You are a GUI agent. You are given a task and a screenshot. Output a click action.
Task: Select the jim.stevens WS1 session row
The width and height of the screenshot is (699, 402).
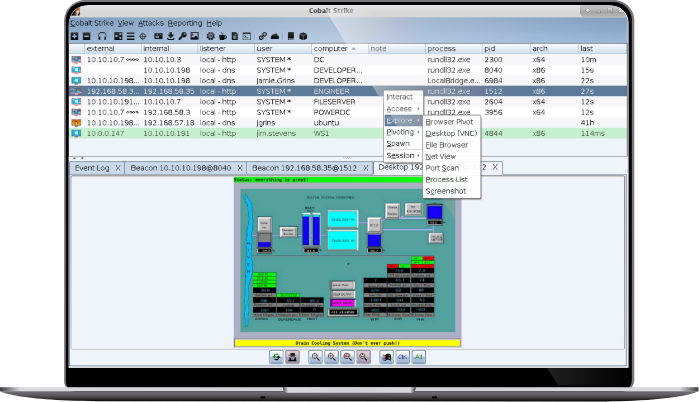coord(348,133)
